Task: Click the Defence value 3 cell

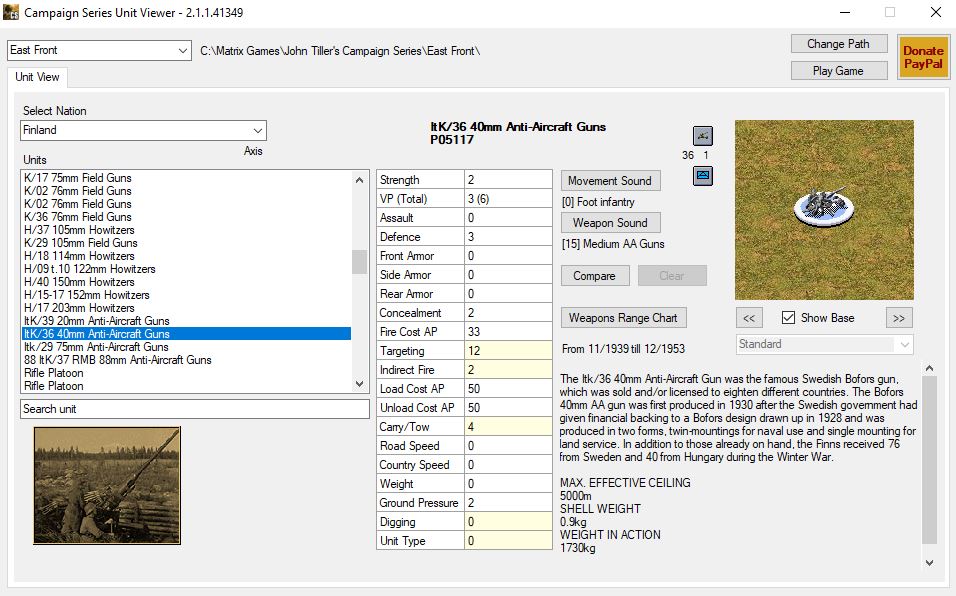Action: tap(508, 236)
